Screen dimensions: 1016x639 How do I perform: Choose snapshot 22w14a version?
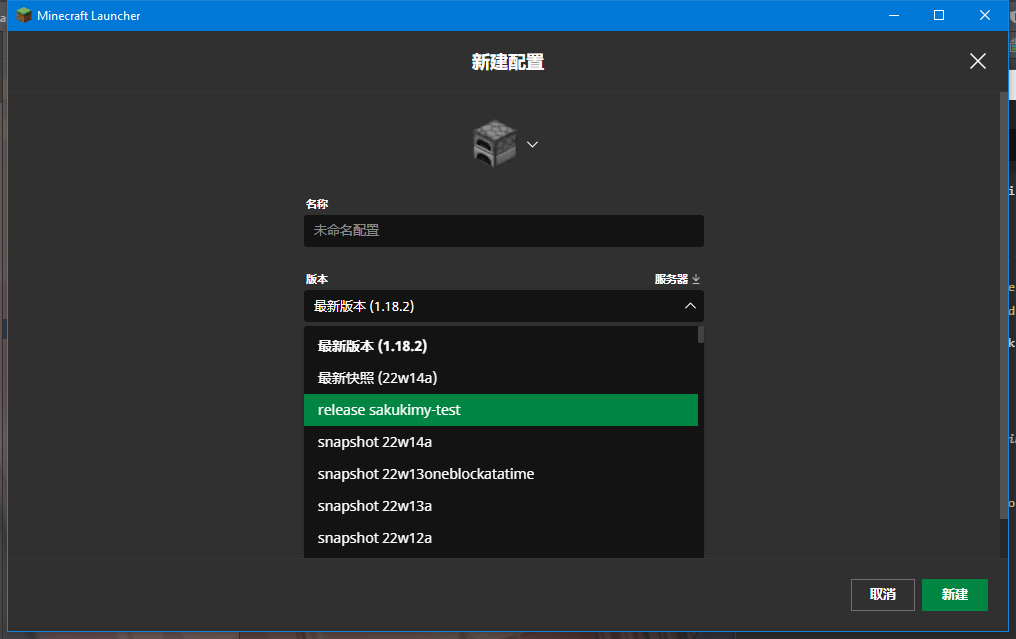(500, 442)
